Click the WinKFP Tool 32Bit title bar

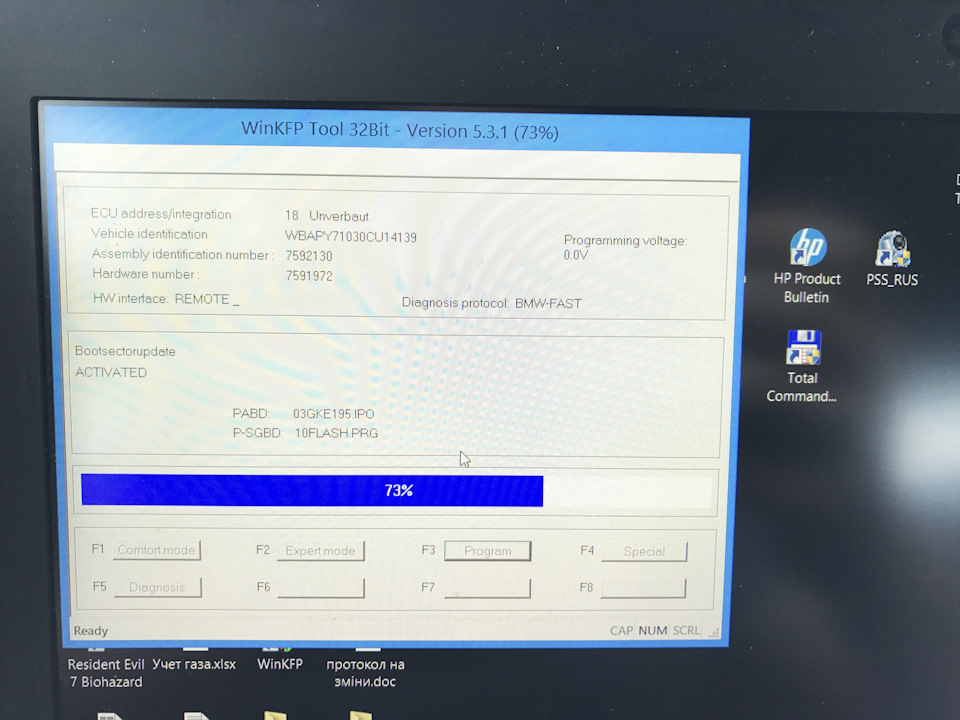tap(400, 130)
